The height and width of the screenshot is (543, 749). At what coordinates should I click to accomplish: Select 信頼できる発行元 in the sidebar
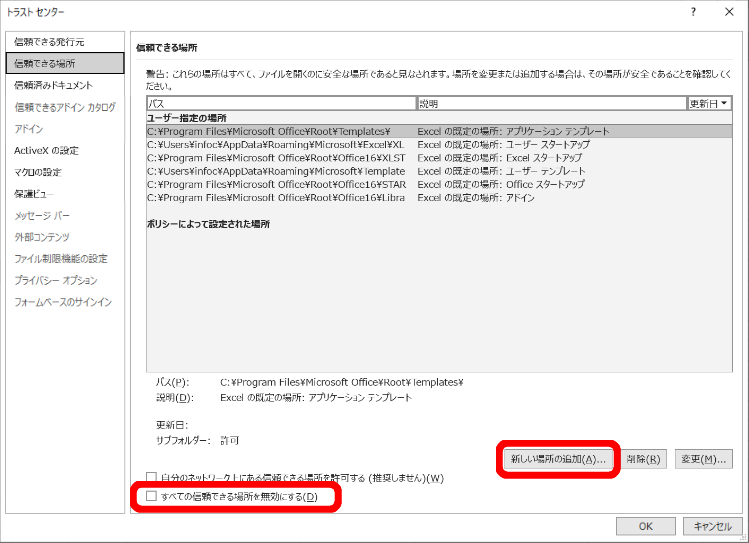[49, 42]
